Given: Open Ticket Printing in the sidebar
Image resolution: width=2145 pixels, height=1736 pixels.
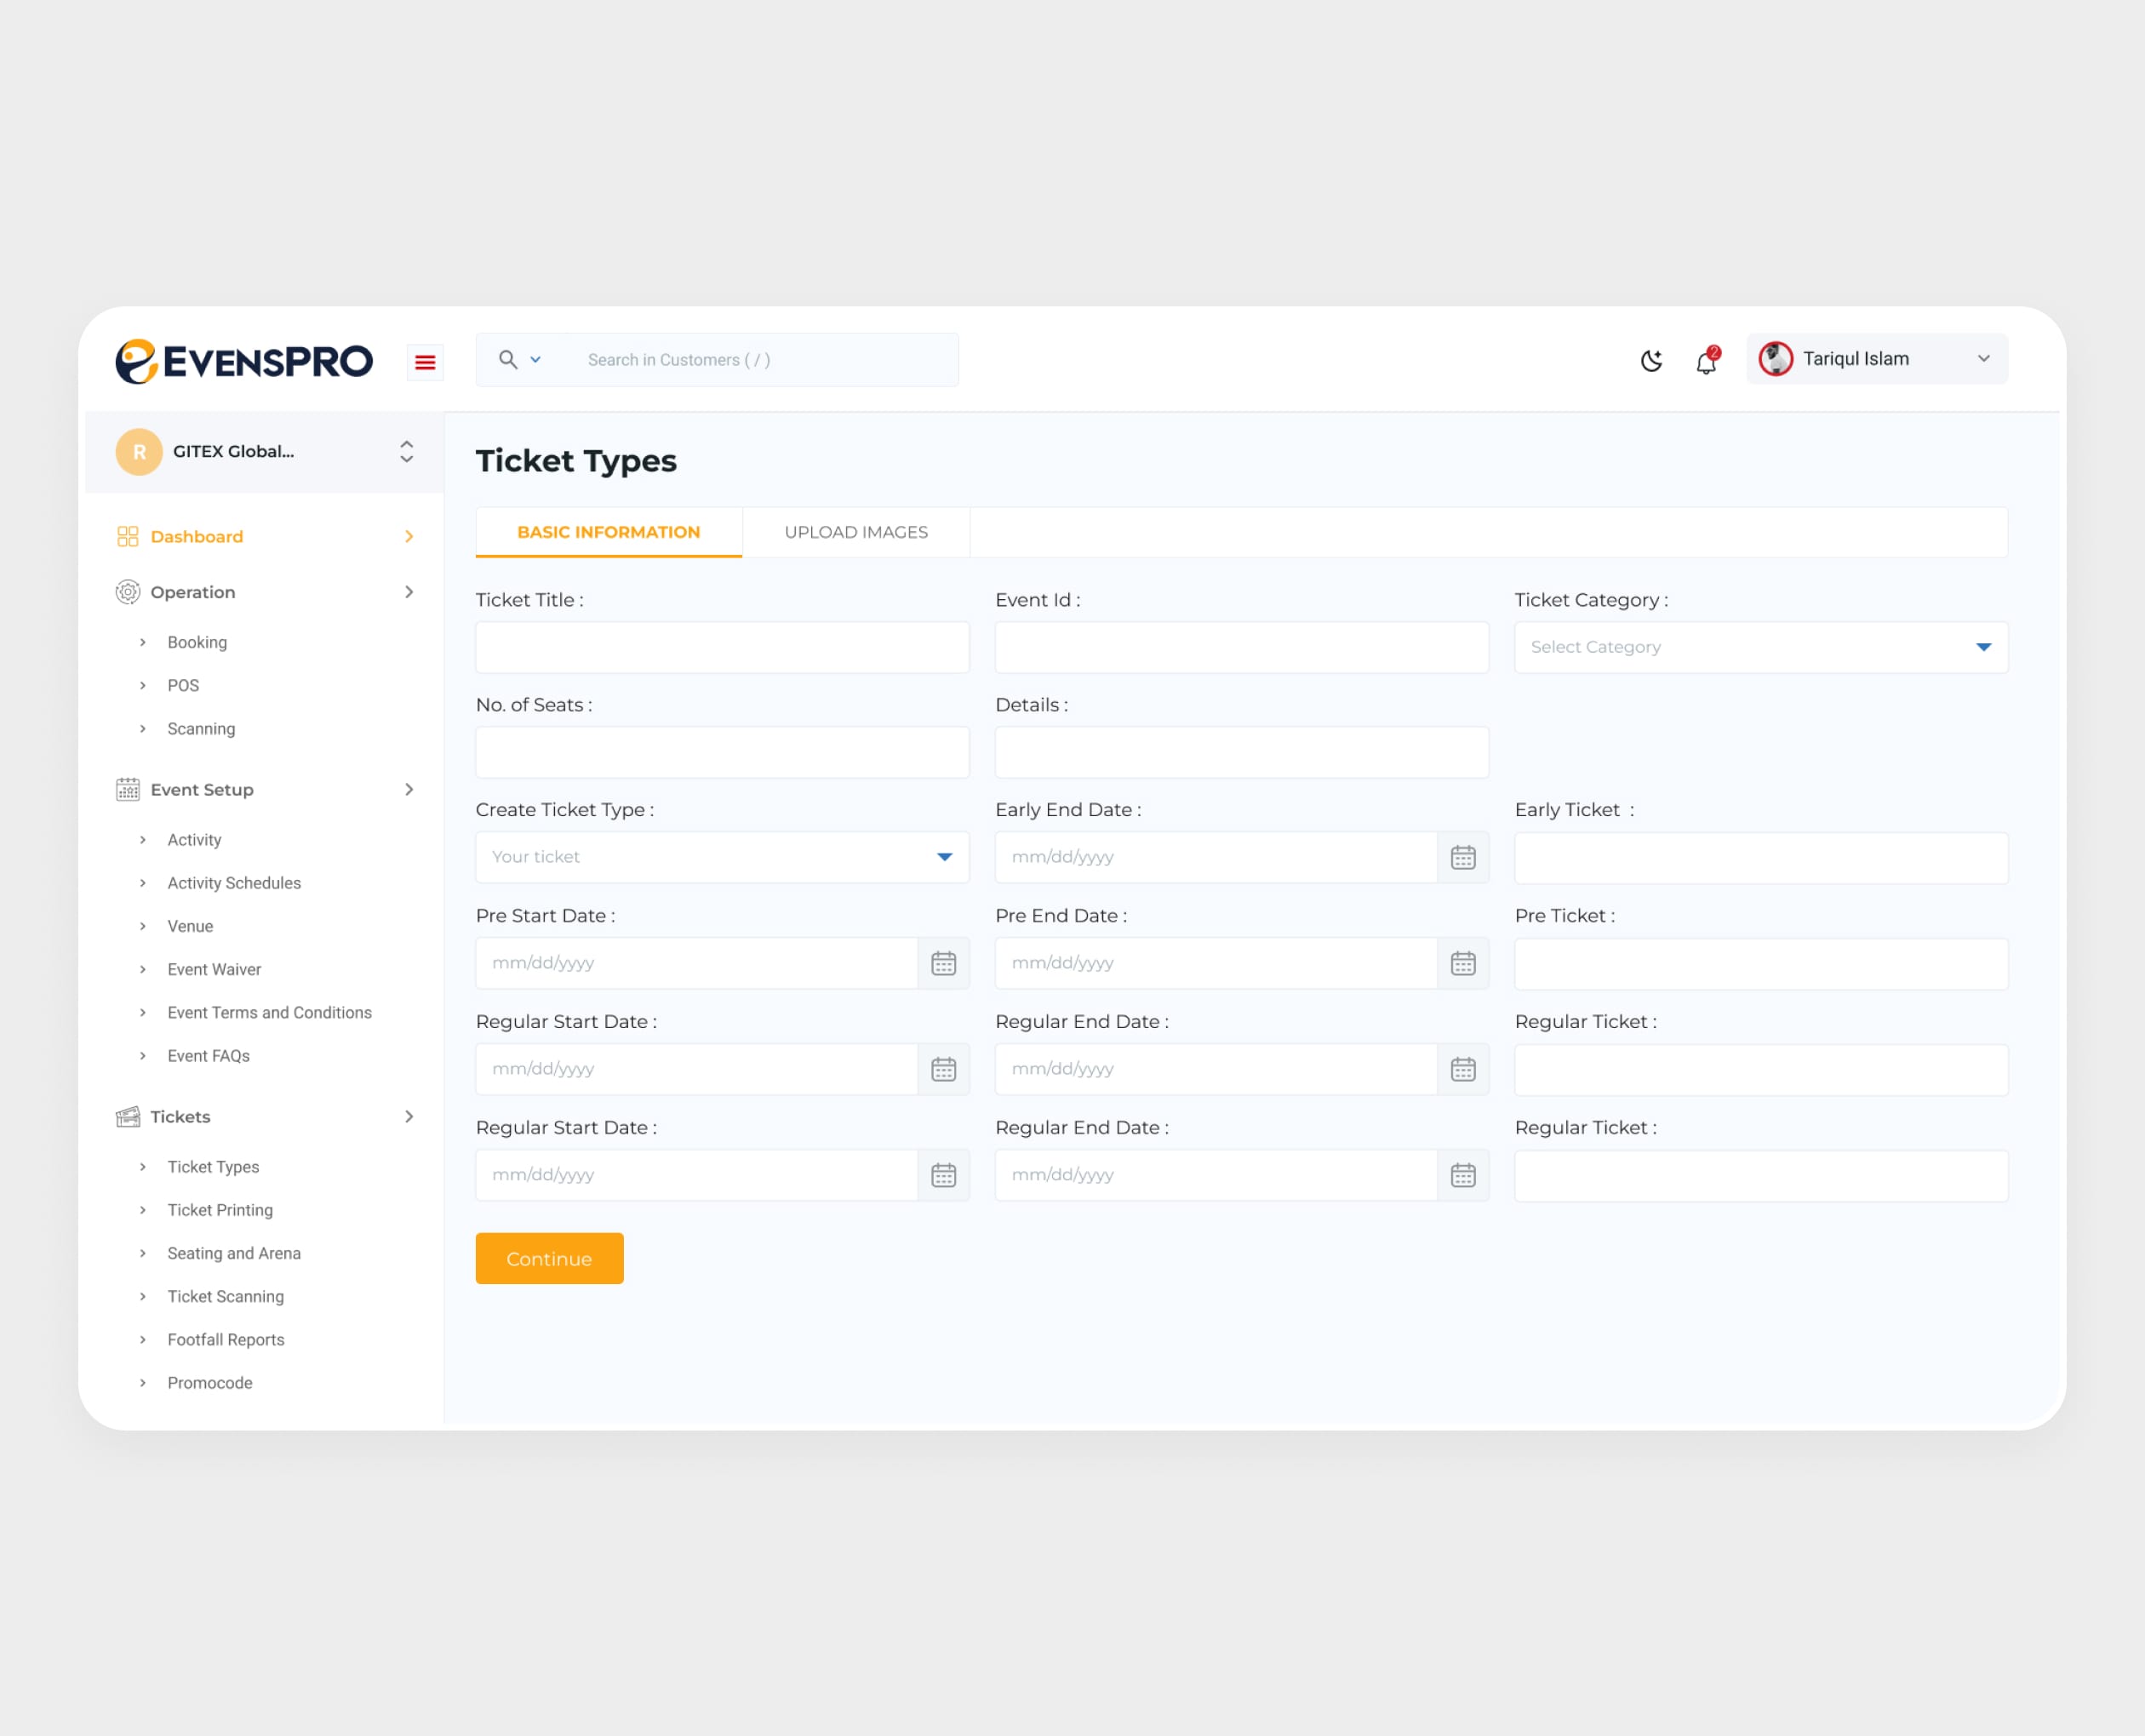Looking at the screenshot, I should click(220, 1210).
